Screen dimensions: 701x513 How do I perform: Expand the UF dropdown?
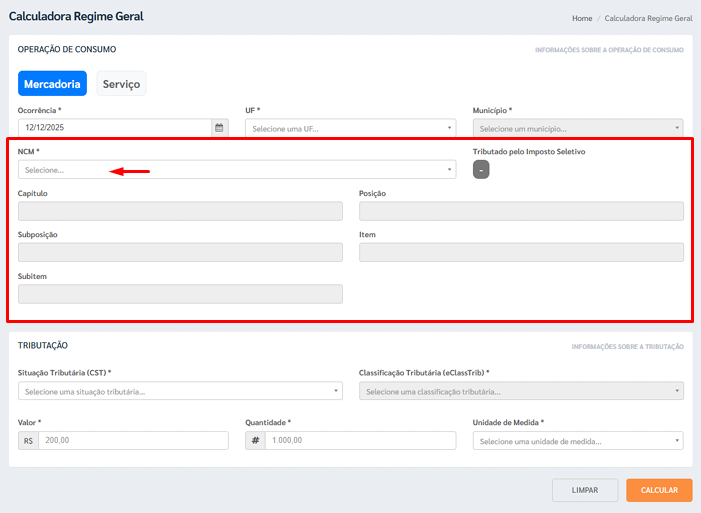(350, 128)
